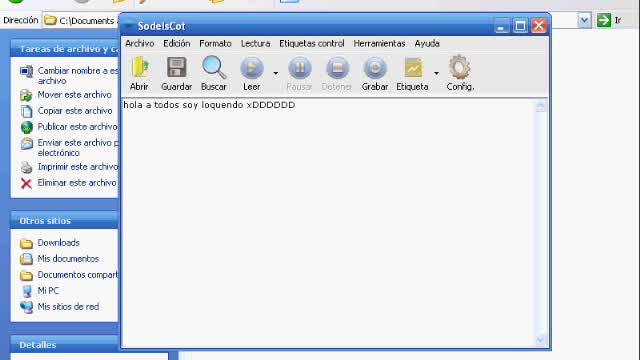Viewport: 640px width, 360px height.
Task: Open Documentos compartidos link
Action: click(x=78, y=275)
